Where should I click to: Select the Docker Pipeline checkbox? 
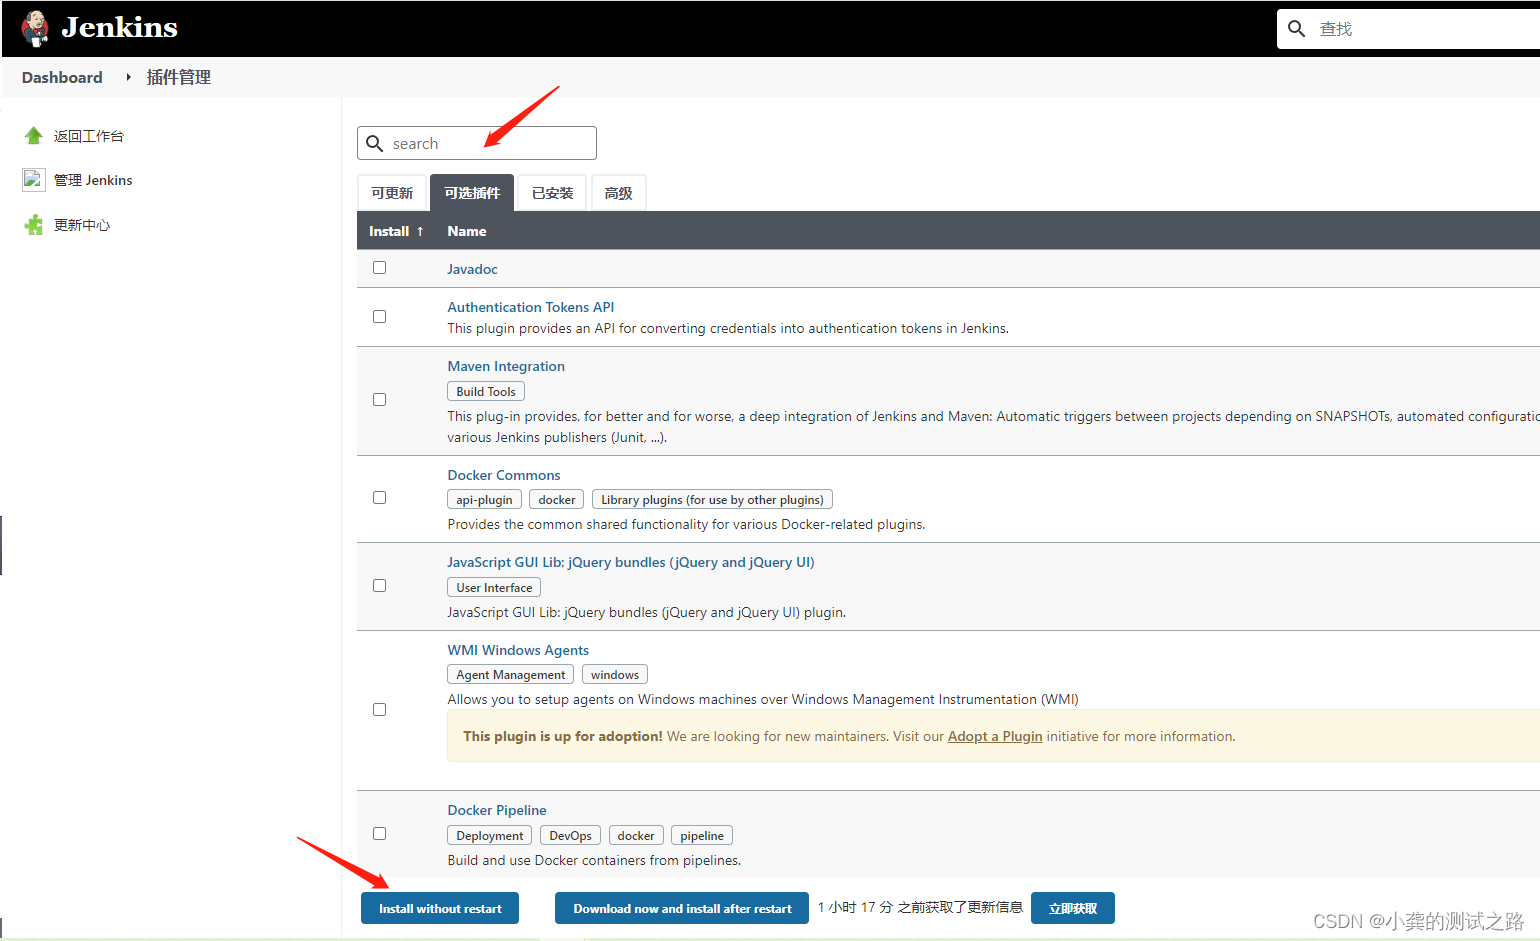379,834
